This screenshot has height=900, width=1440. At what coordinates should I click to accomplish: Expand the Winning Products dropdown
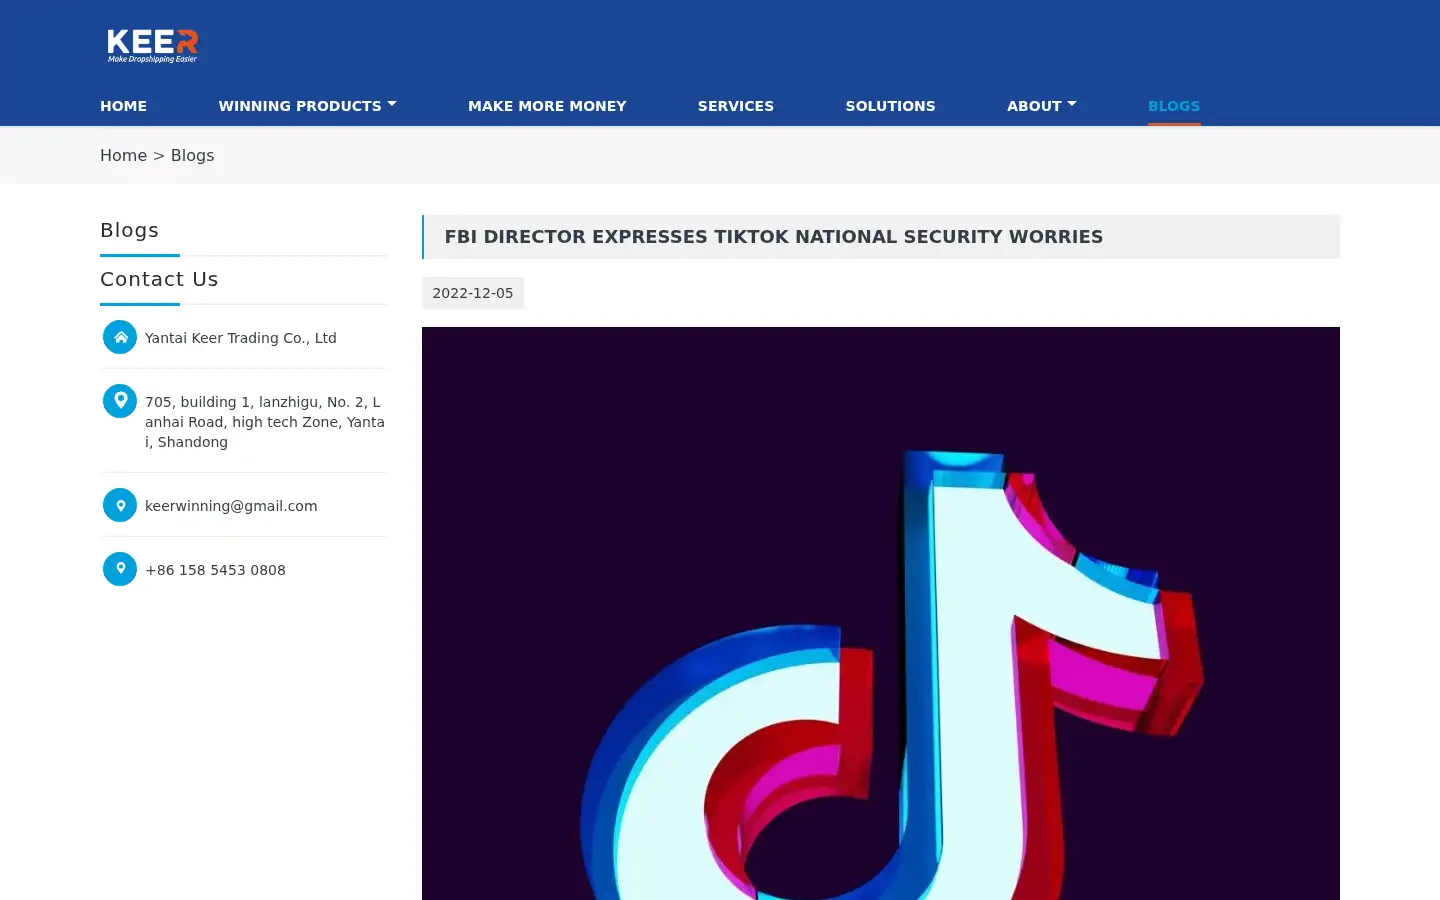coord(308,106)
